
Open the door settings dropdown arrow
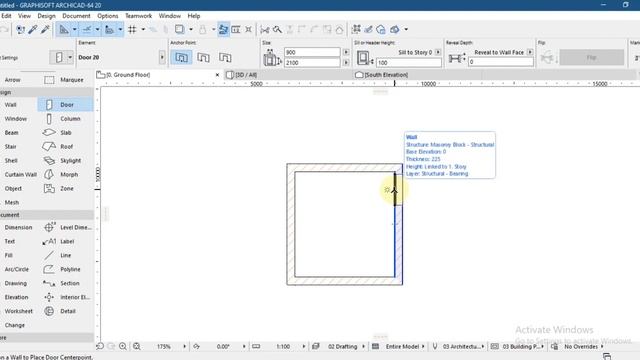(x=70, y=58)
